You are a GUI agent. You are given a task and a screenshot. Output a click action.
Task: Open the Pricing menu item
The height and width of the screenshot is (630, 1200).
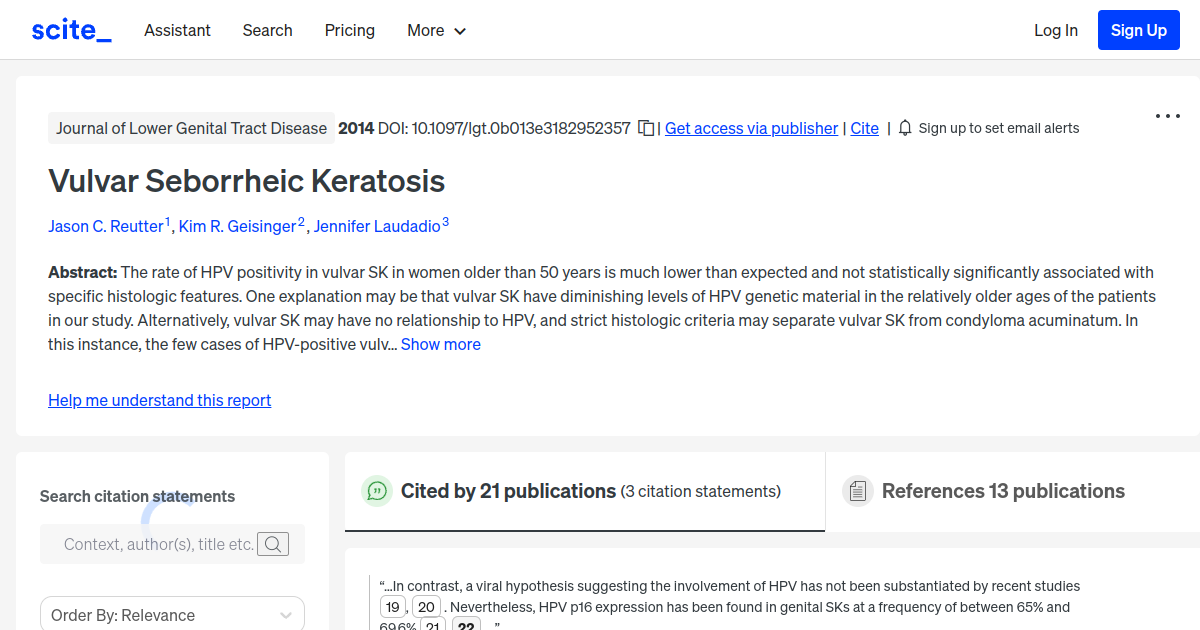[x=349, y=31]
